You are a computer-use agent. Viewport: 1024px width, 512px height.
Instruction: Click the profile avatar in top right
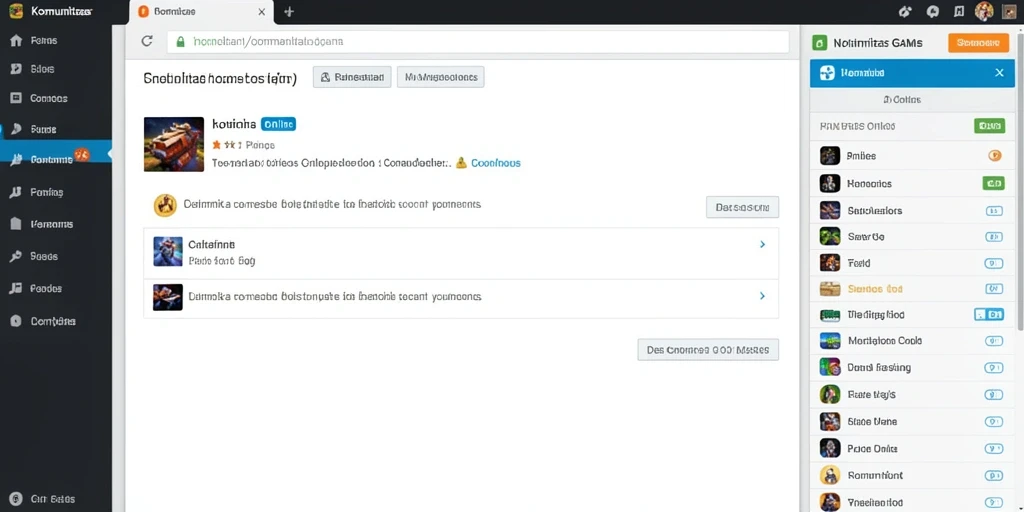984,11
